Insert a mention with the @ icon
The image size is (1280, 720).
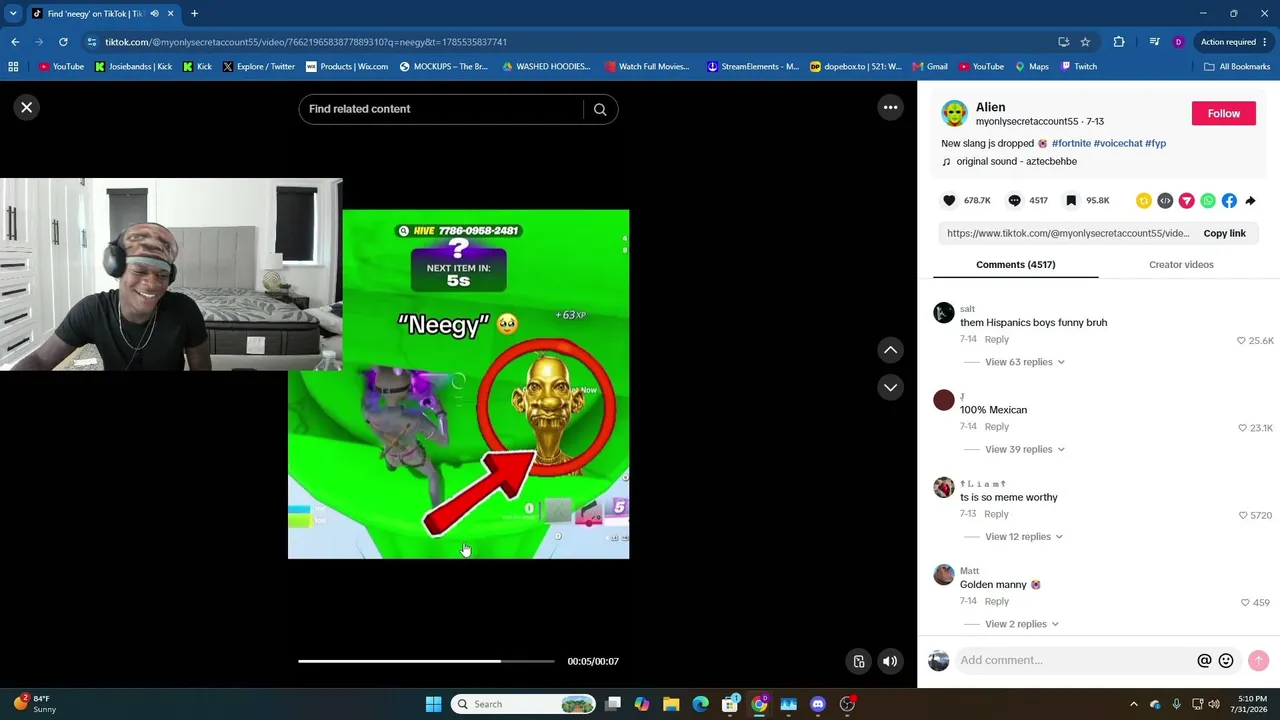click(1204, 660)
